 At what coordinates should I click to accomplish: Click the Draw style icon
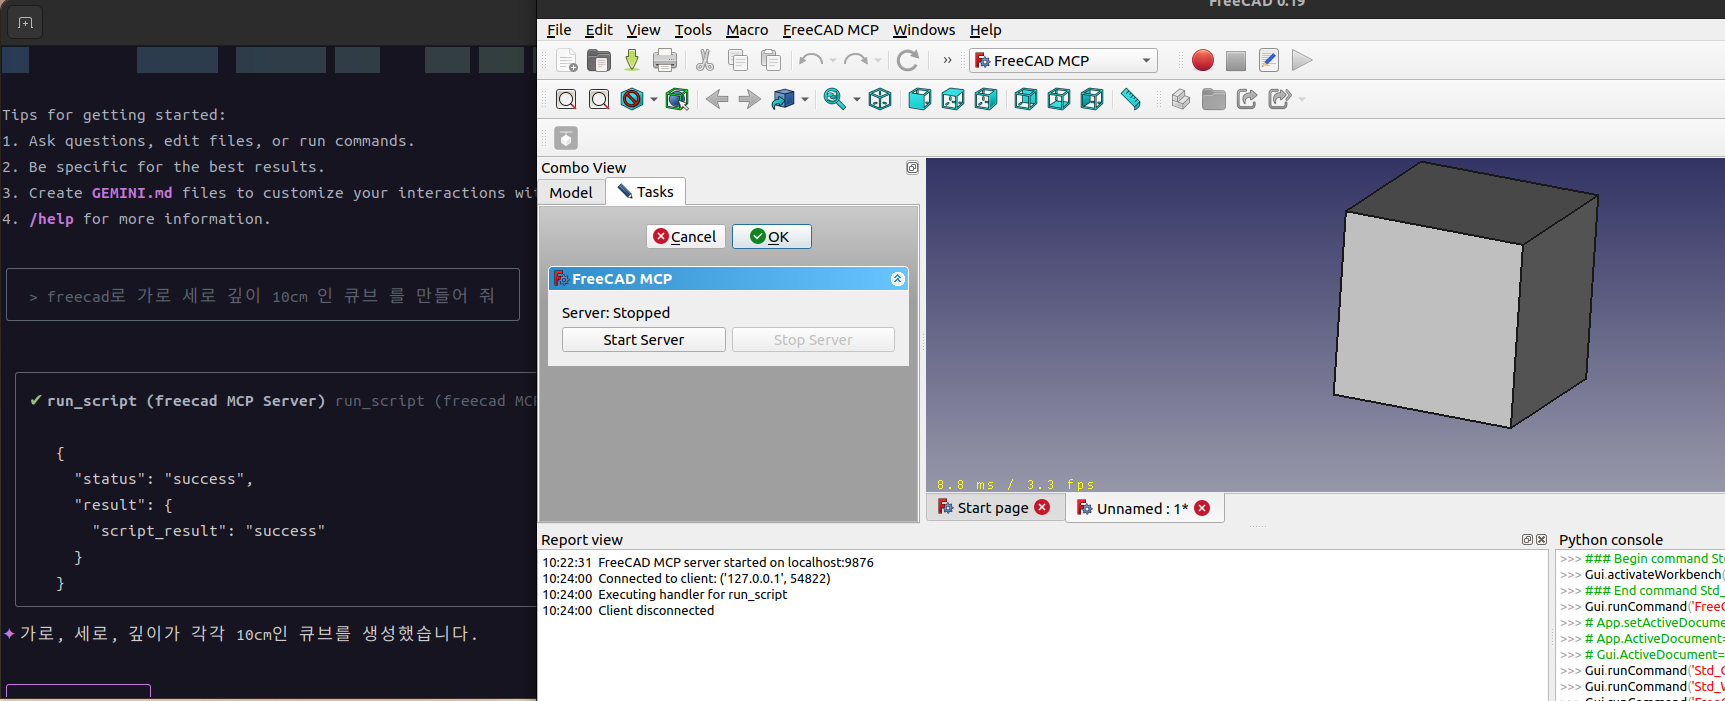pos(632,99)
